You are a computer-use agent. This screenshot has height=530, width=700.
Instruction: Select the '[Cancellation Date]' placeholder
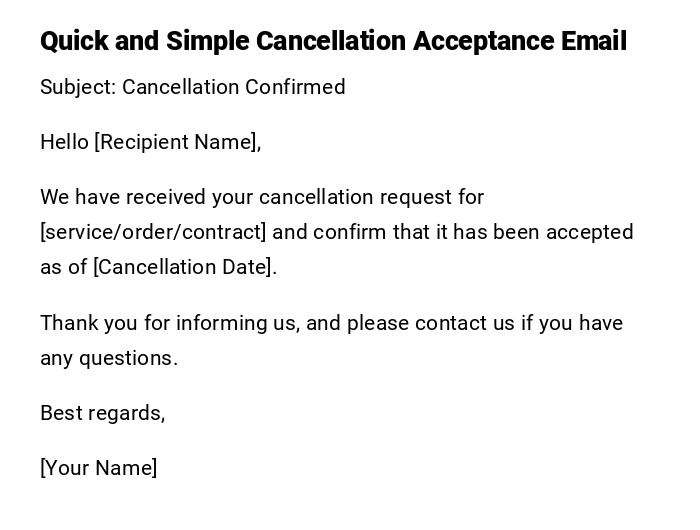tap(184, 267)
